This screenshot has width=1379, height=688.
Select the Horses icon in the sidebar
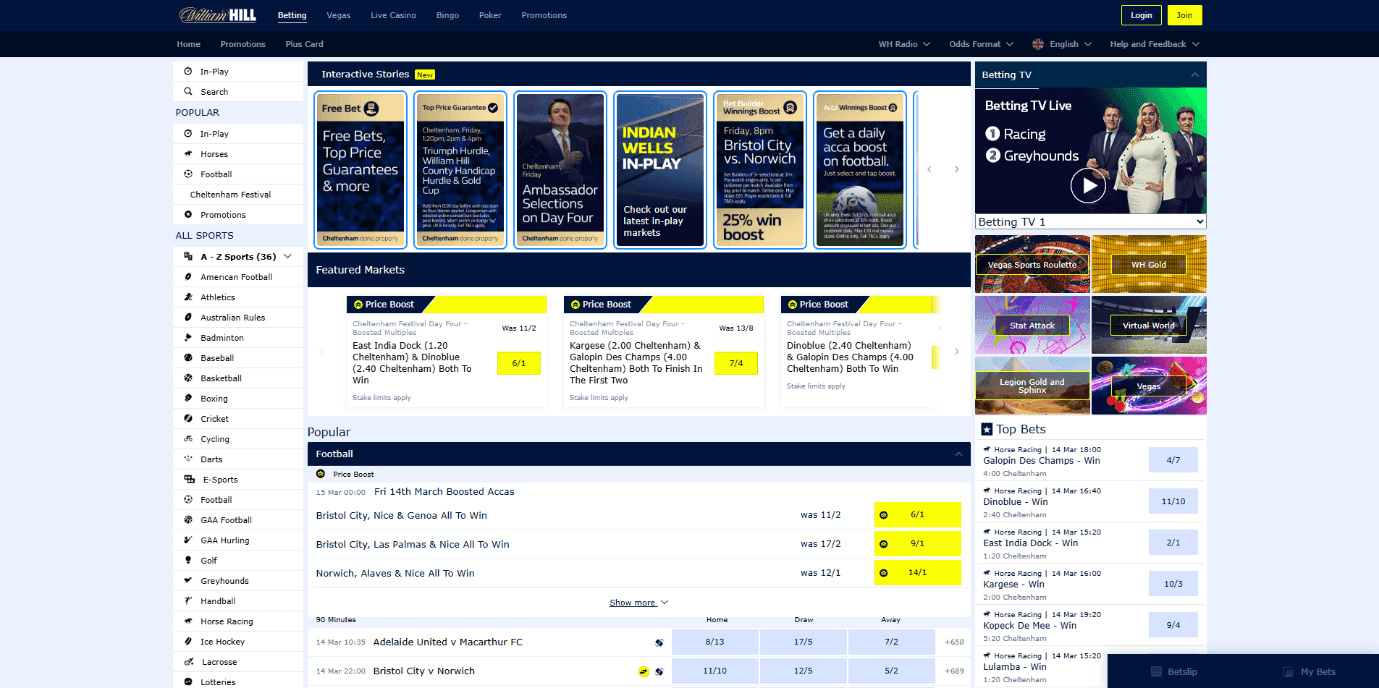(x=190, y=153)
